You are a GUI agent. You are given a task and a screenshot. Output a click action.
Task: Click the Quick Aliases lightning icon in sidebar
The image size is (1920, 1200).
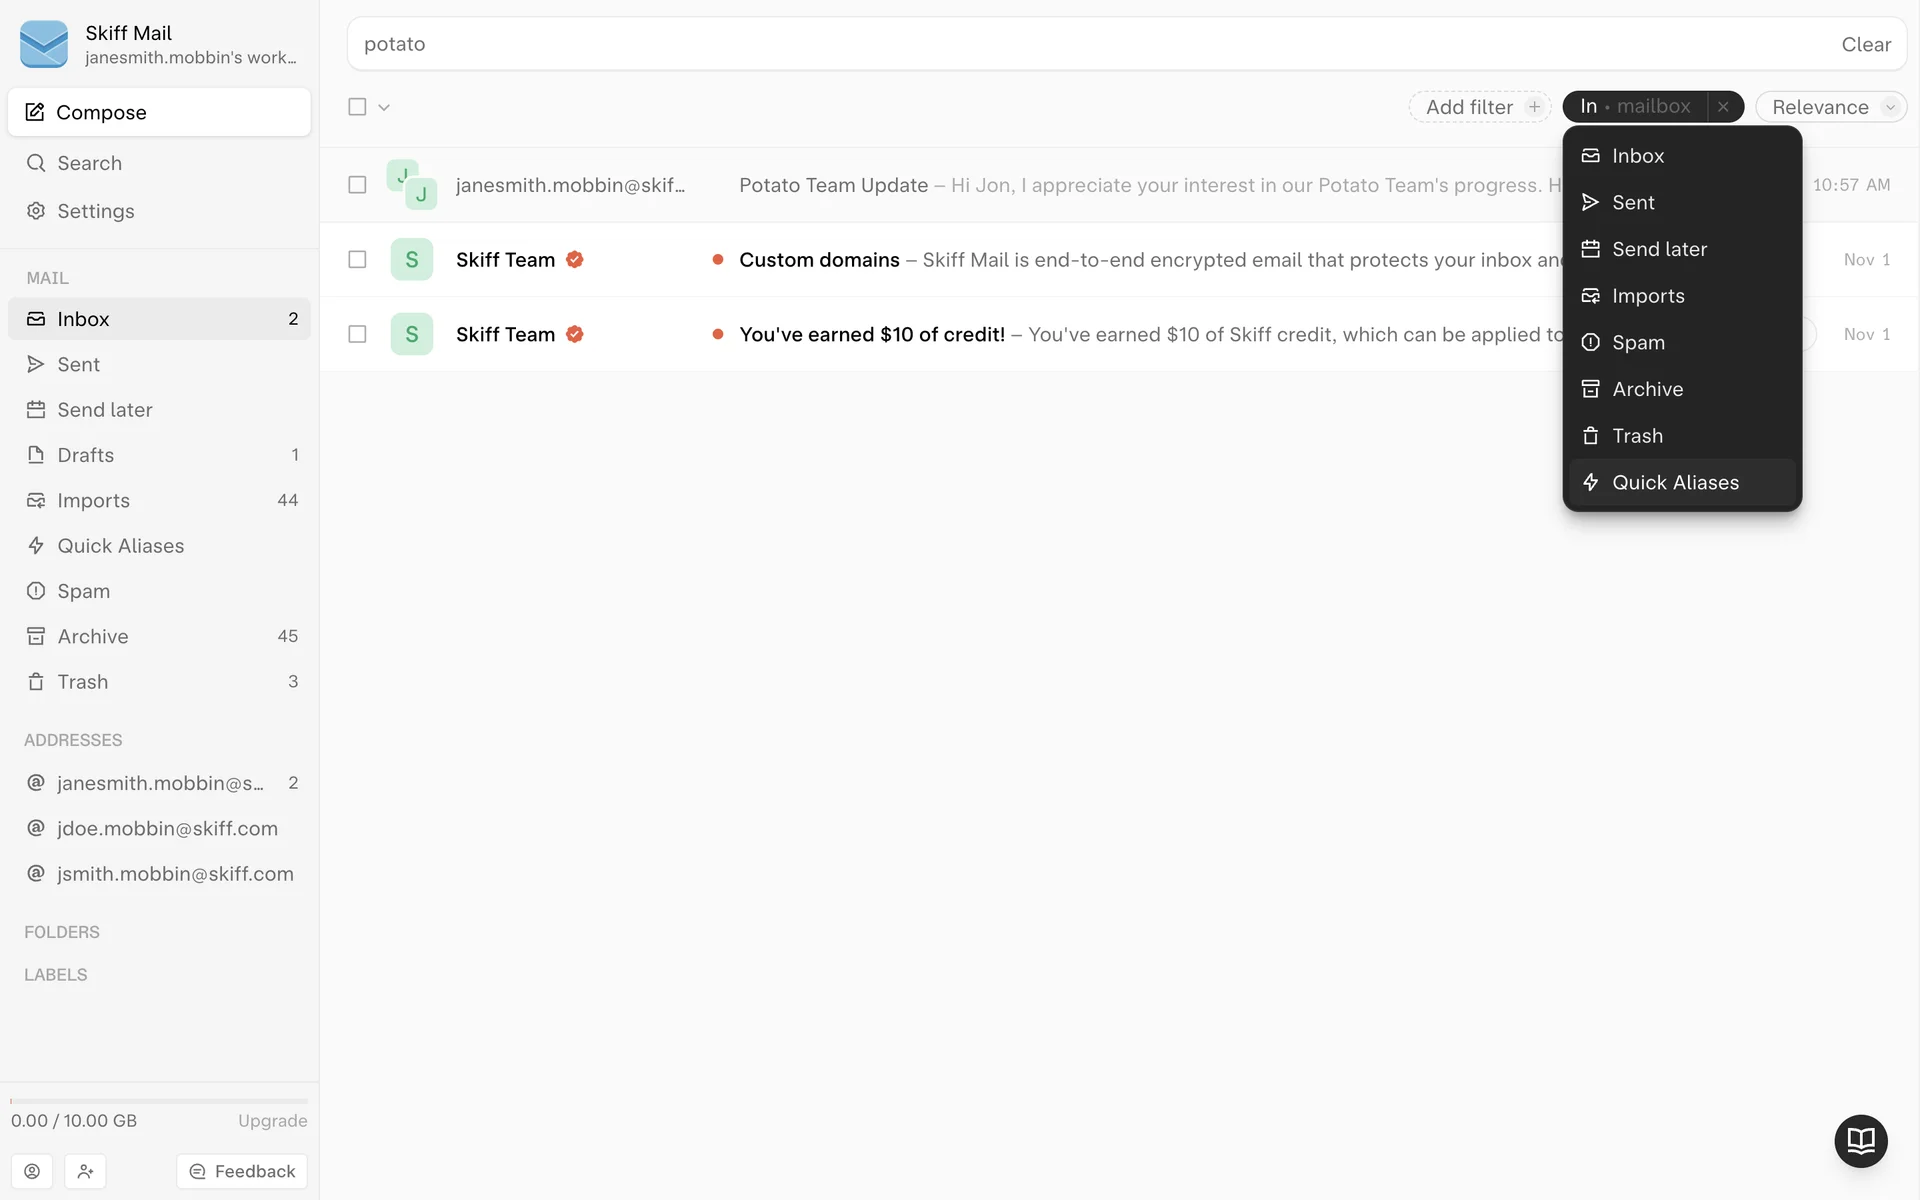[36, 546]
